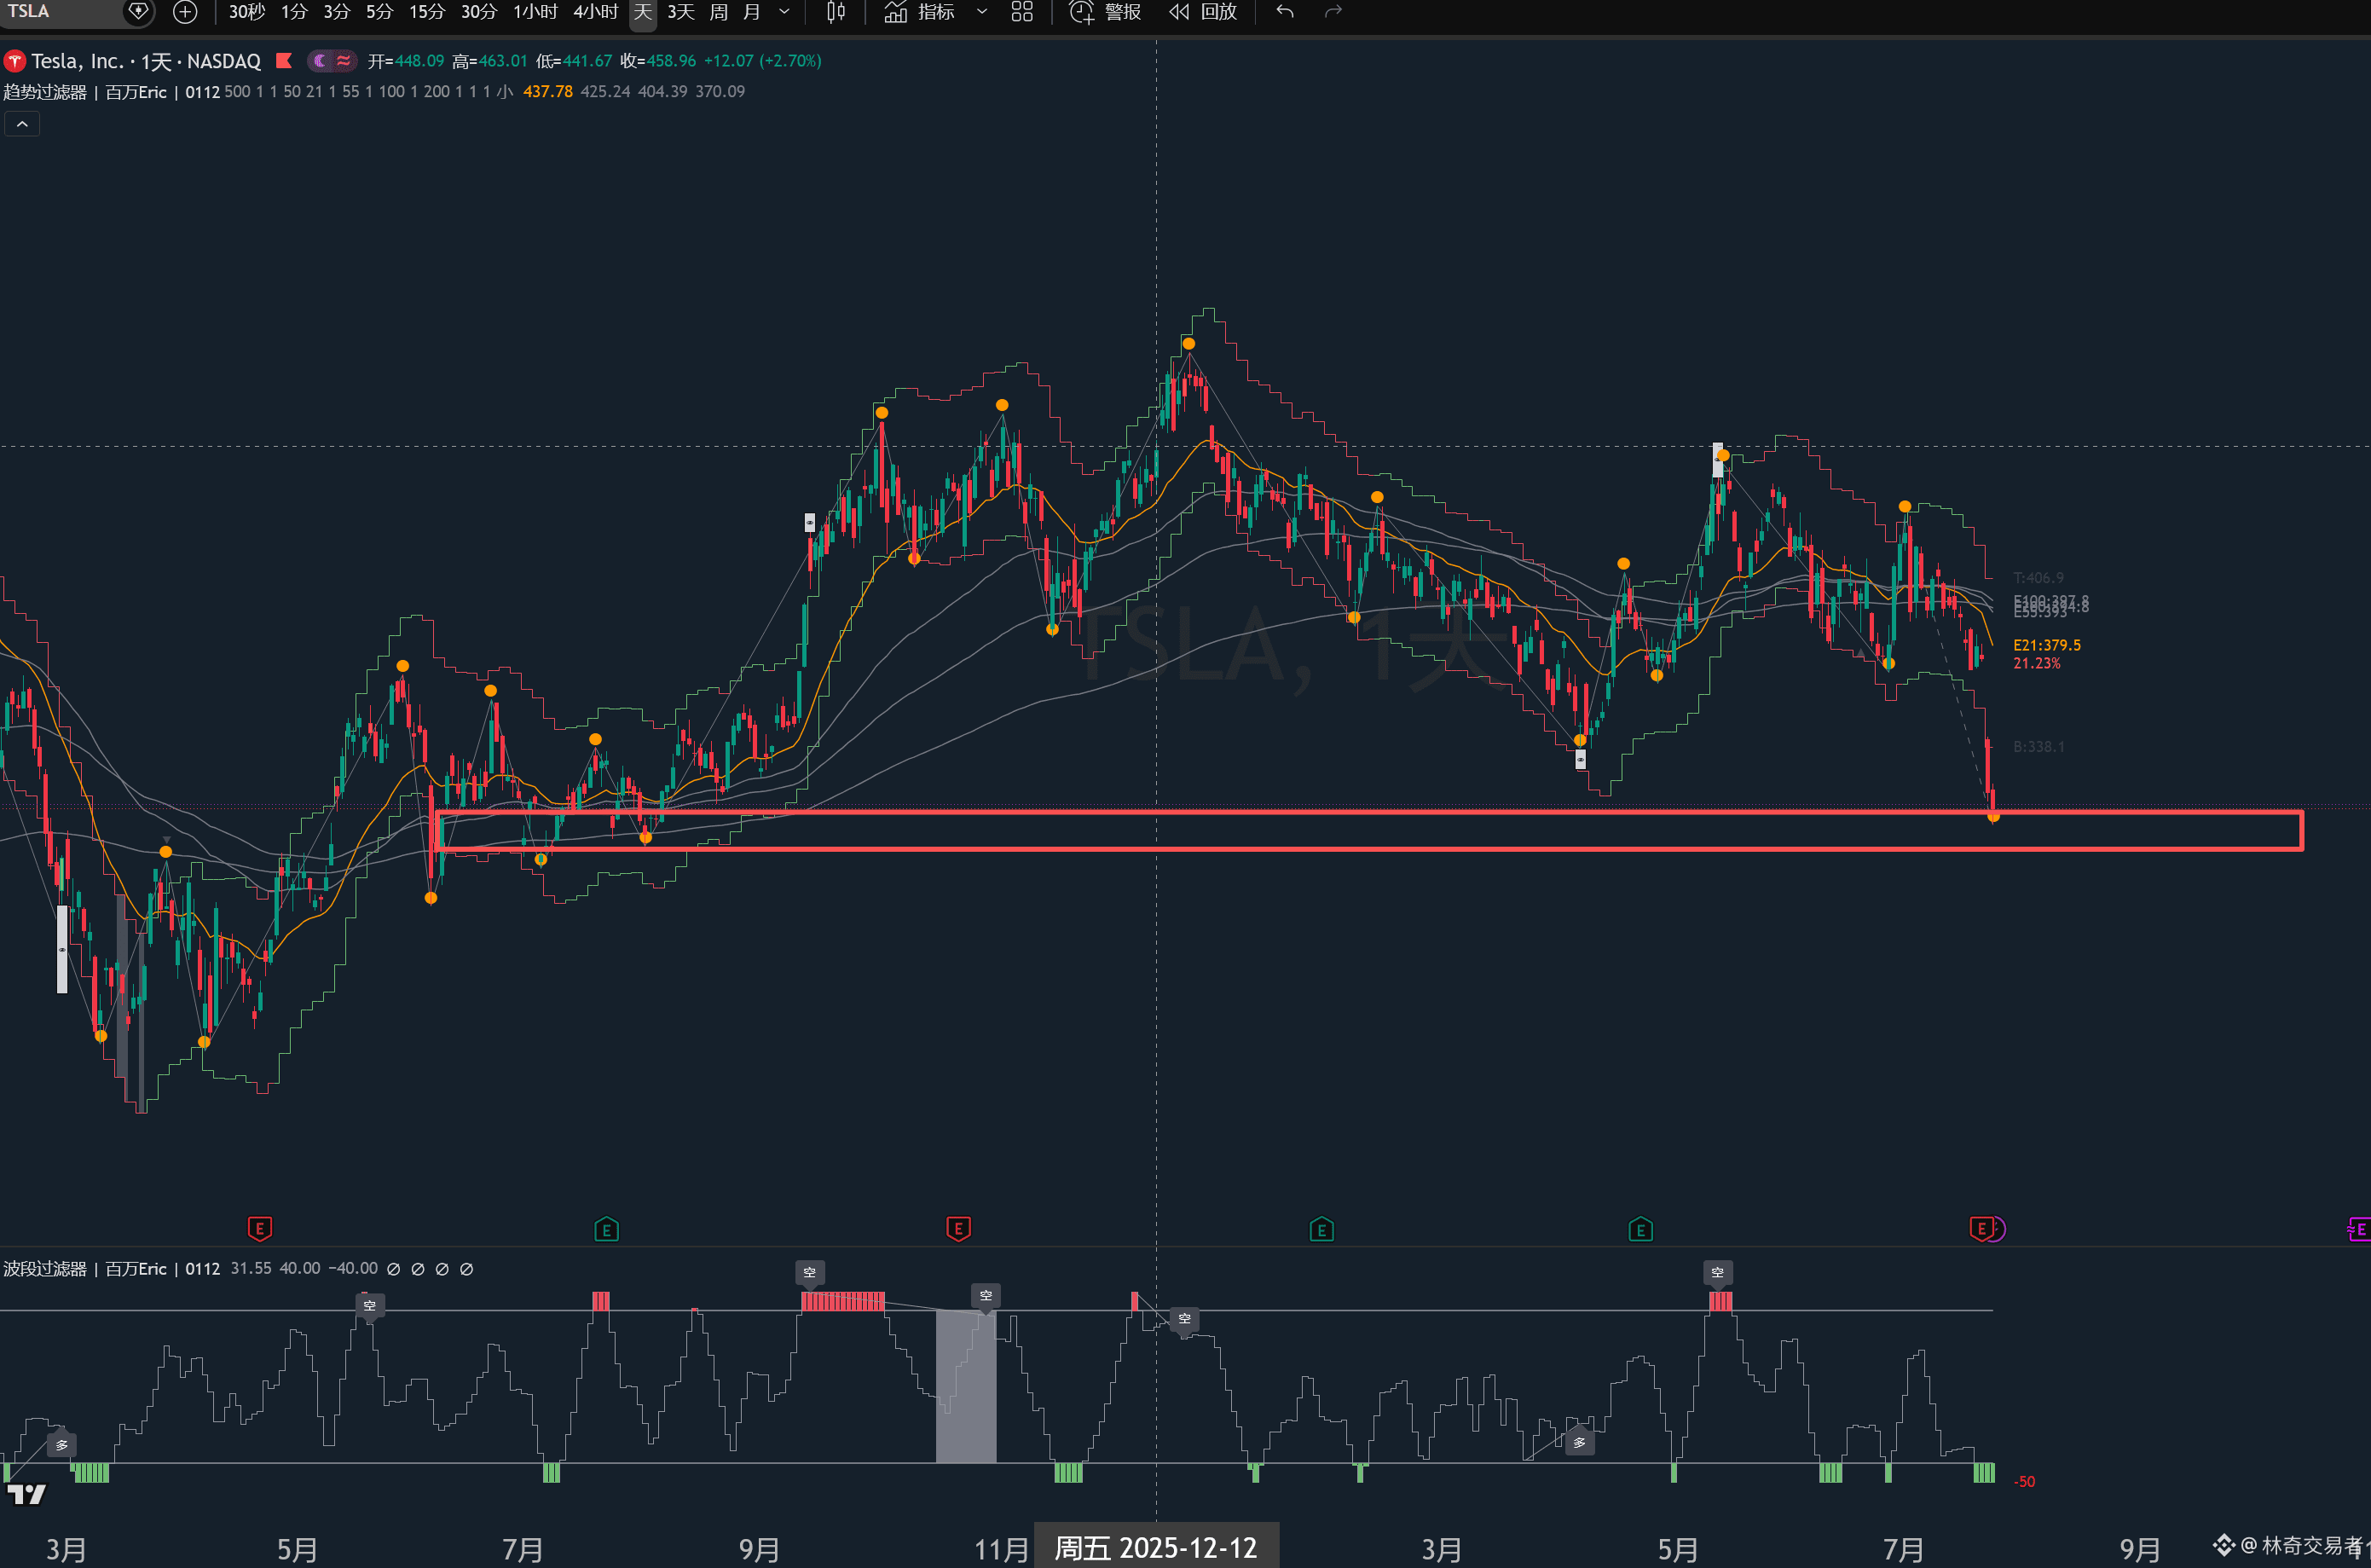Switch to the 4小时 timeframe
Viewport: 2371px width, 1568px height.
(596, 12)
